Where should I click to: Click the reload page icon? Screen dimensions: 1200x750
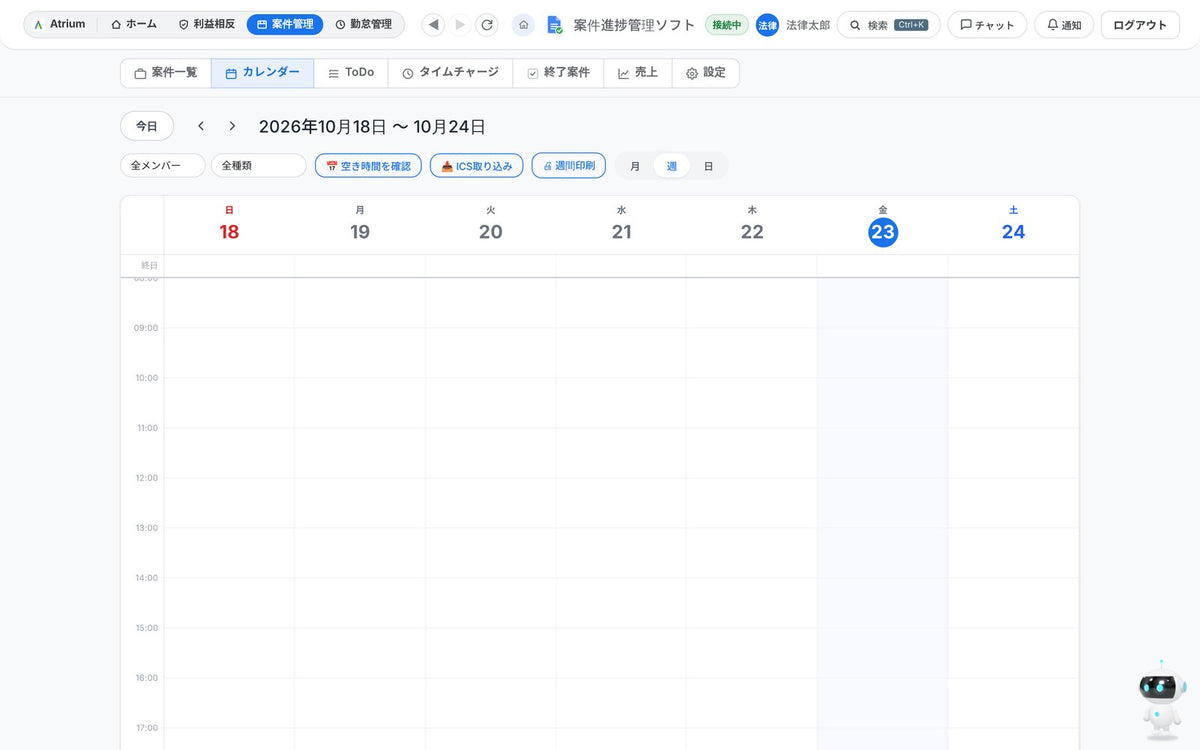pyautogui.click(x=487, y=25)
